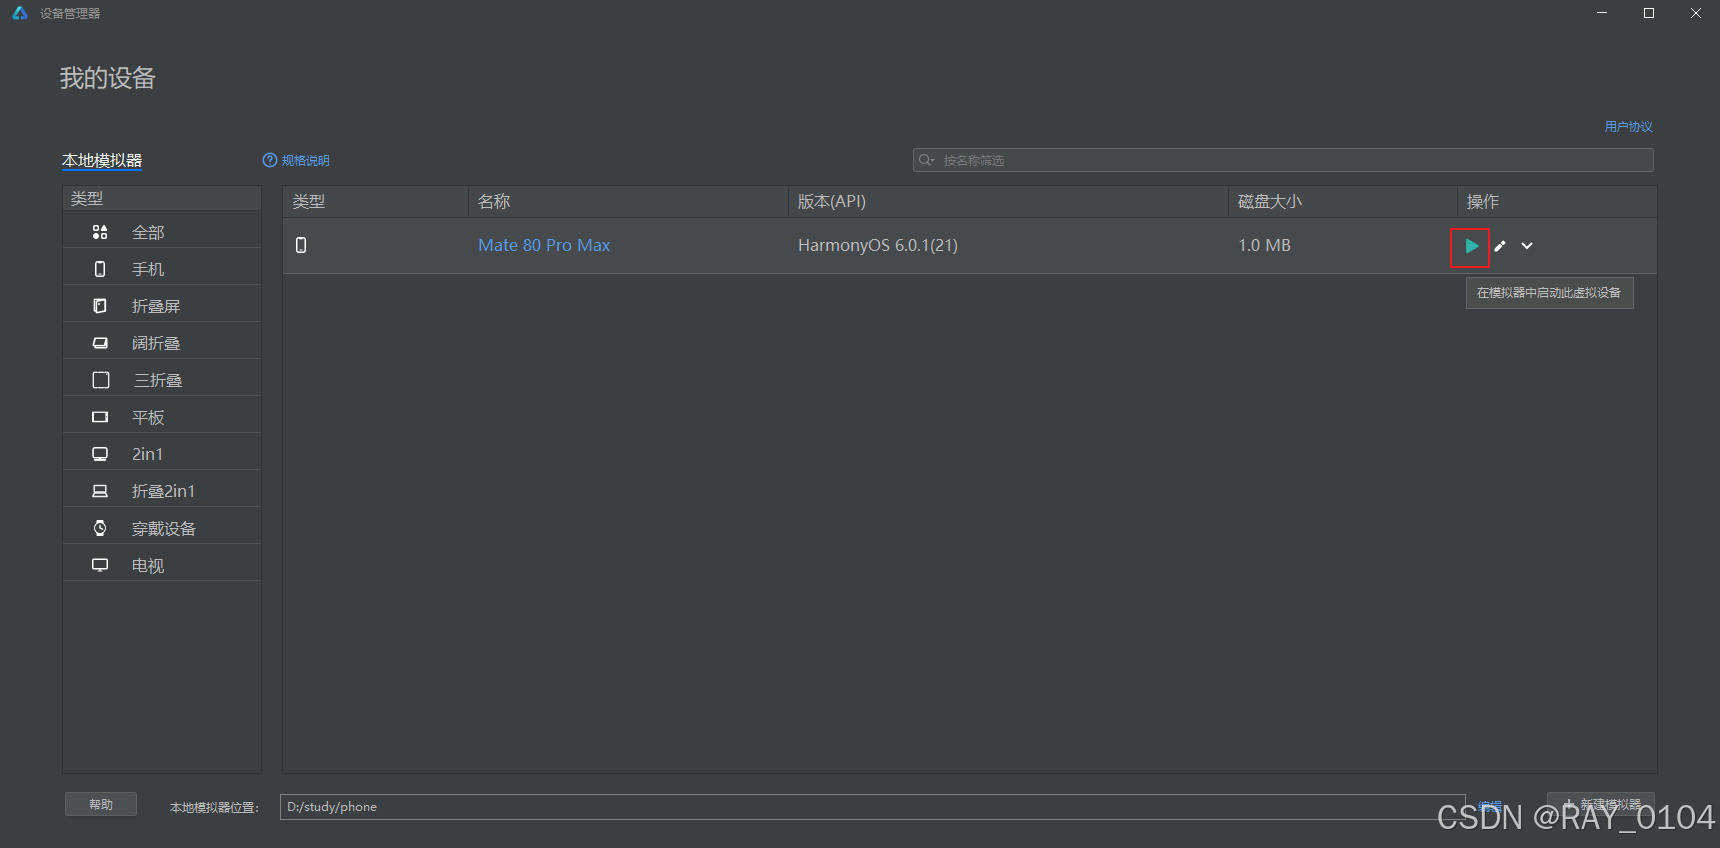The width and height of the screenshot is (1720, 848).
Task: Filter by 阔折叠 wide-fold type
Action: 162,343
